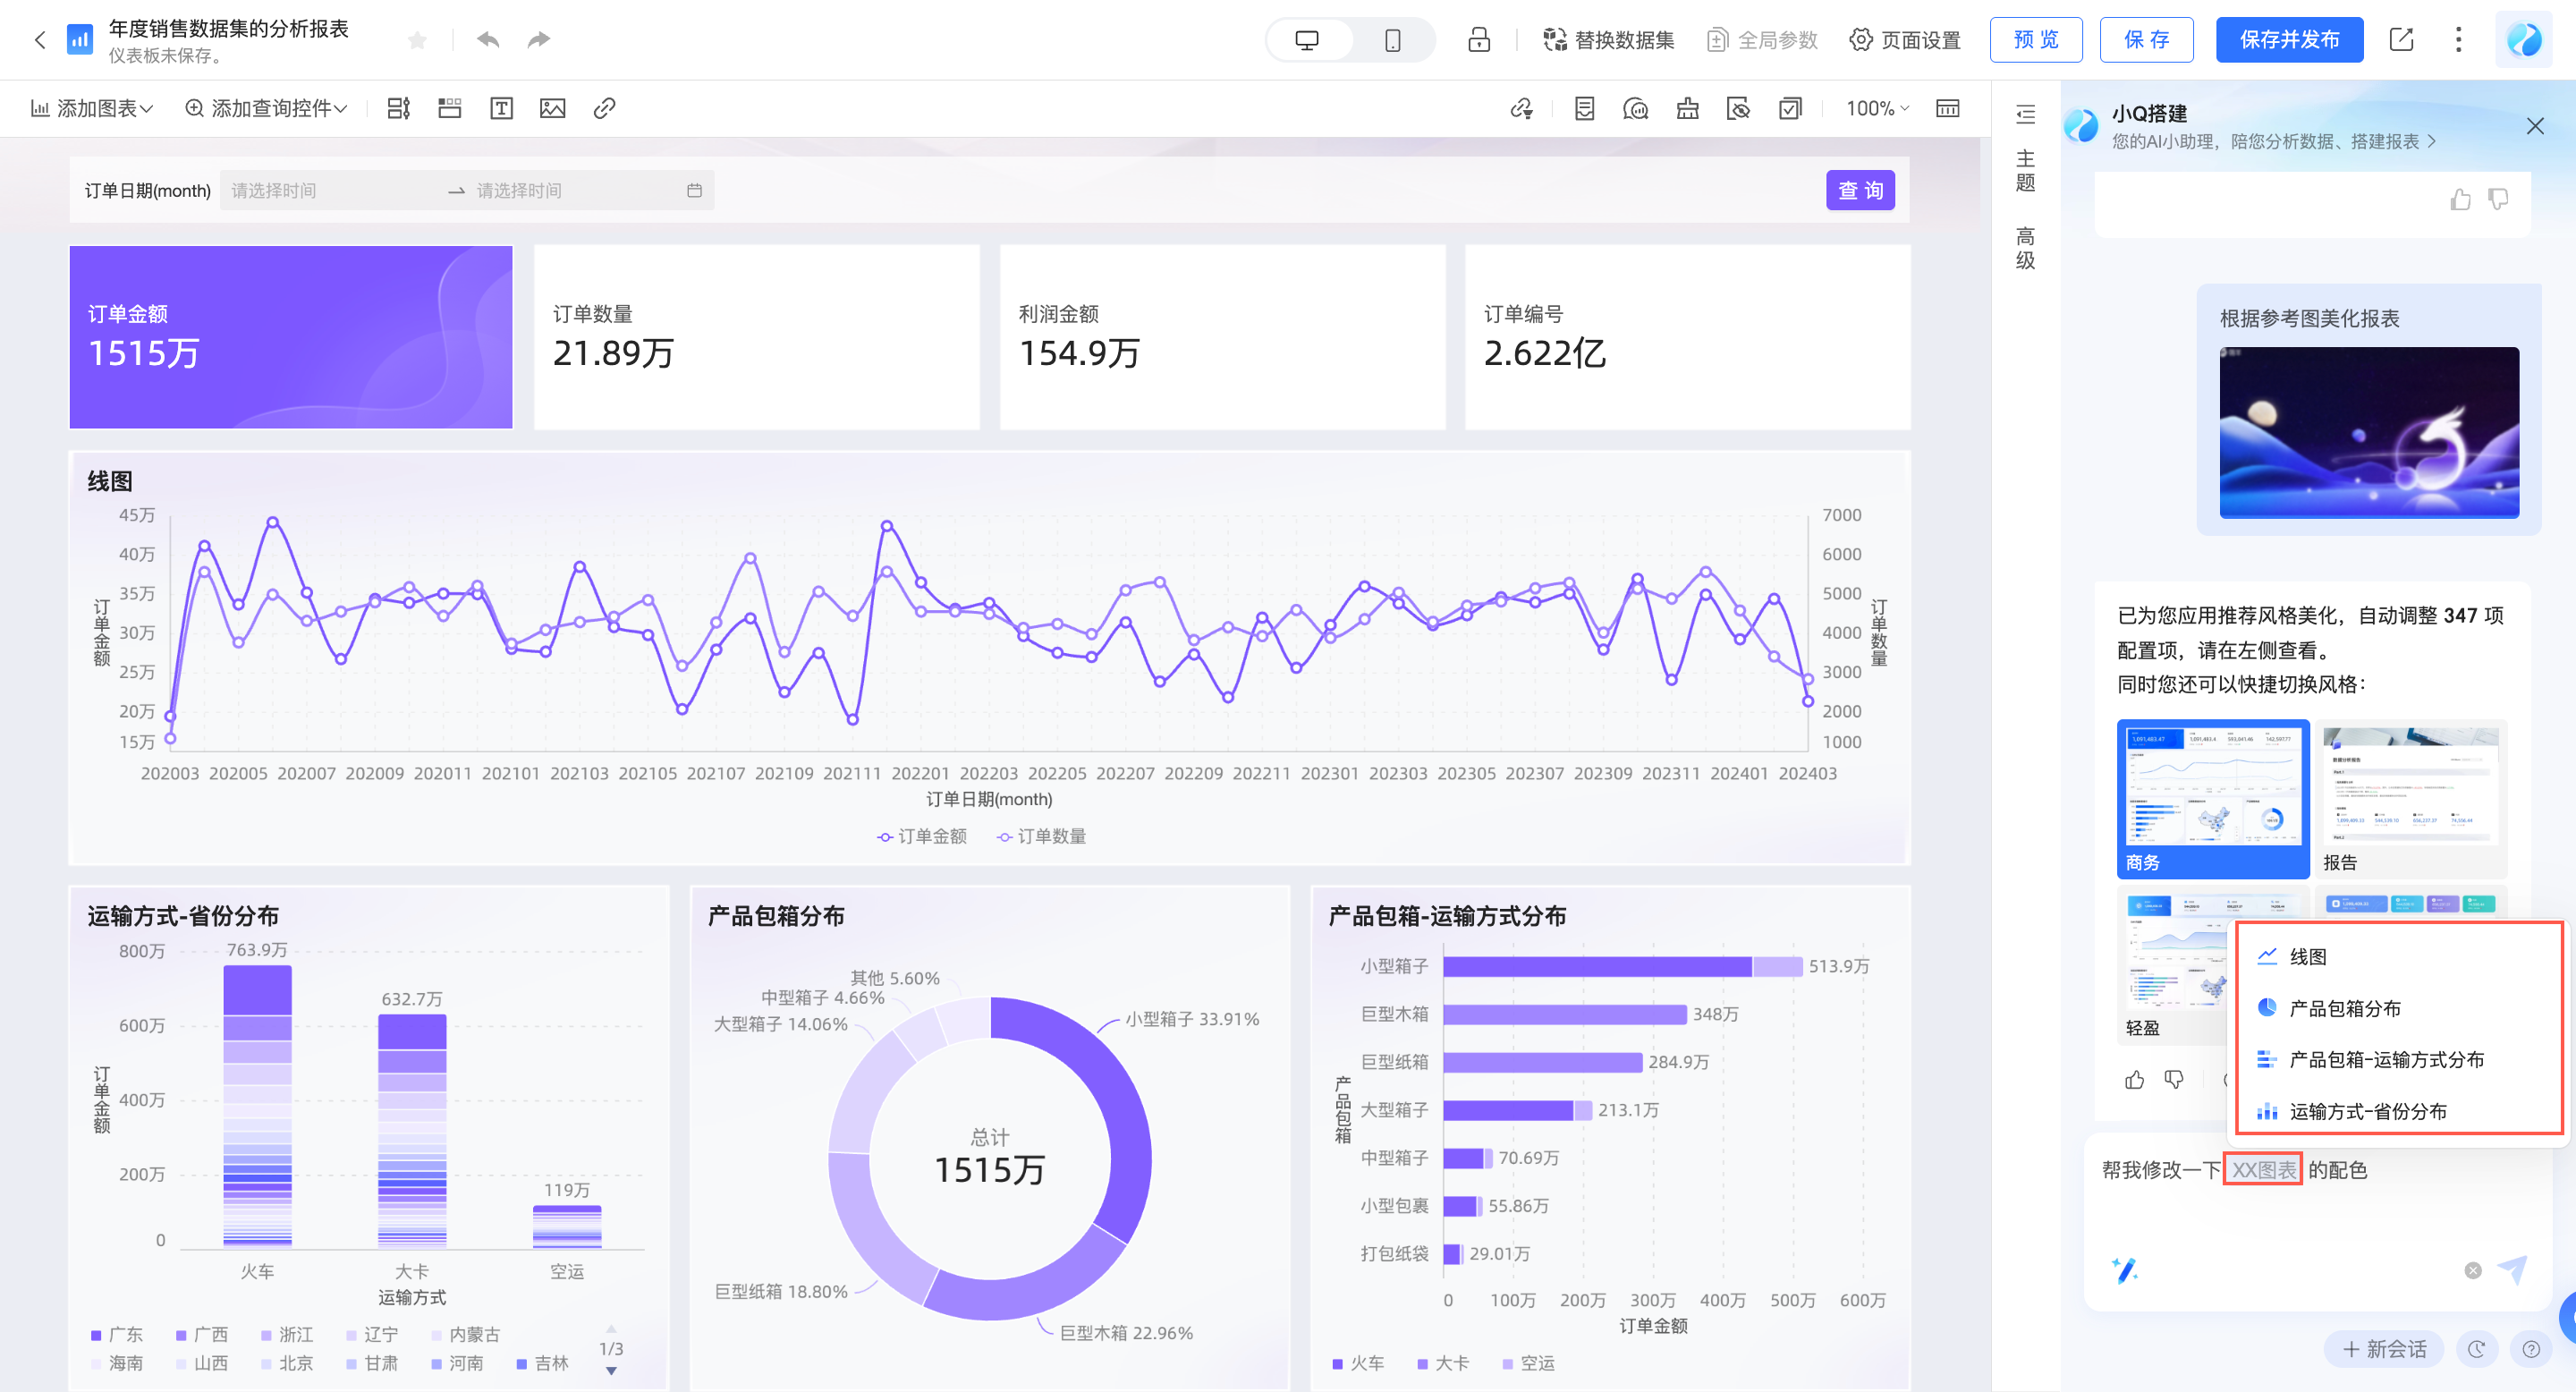
Task: Select 运输方式-省份分布 from chart list
Action: (x=2367, y=1111)
